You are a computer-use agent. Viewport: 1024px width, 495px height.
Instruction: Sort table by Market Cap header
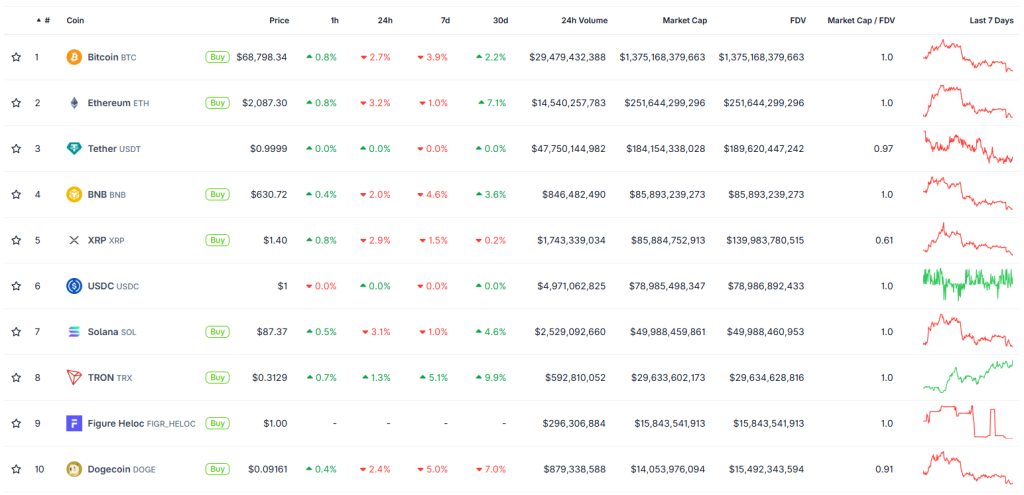pos(684,20)
